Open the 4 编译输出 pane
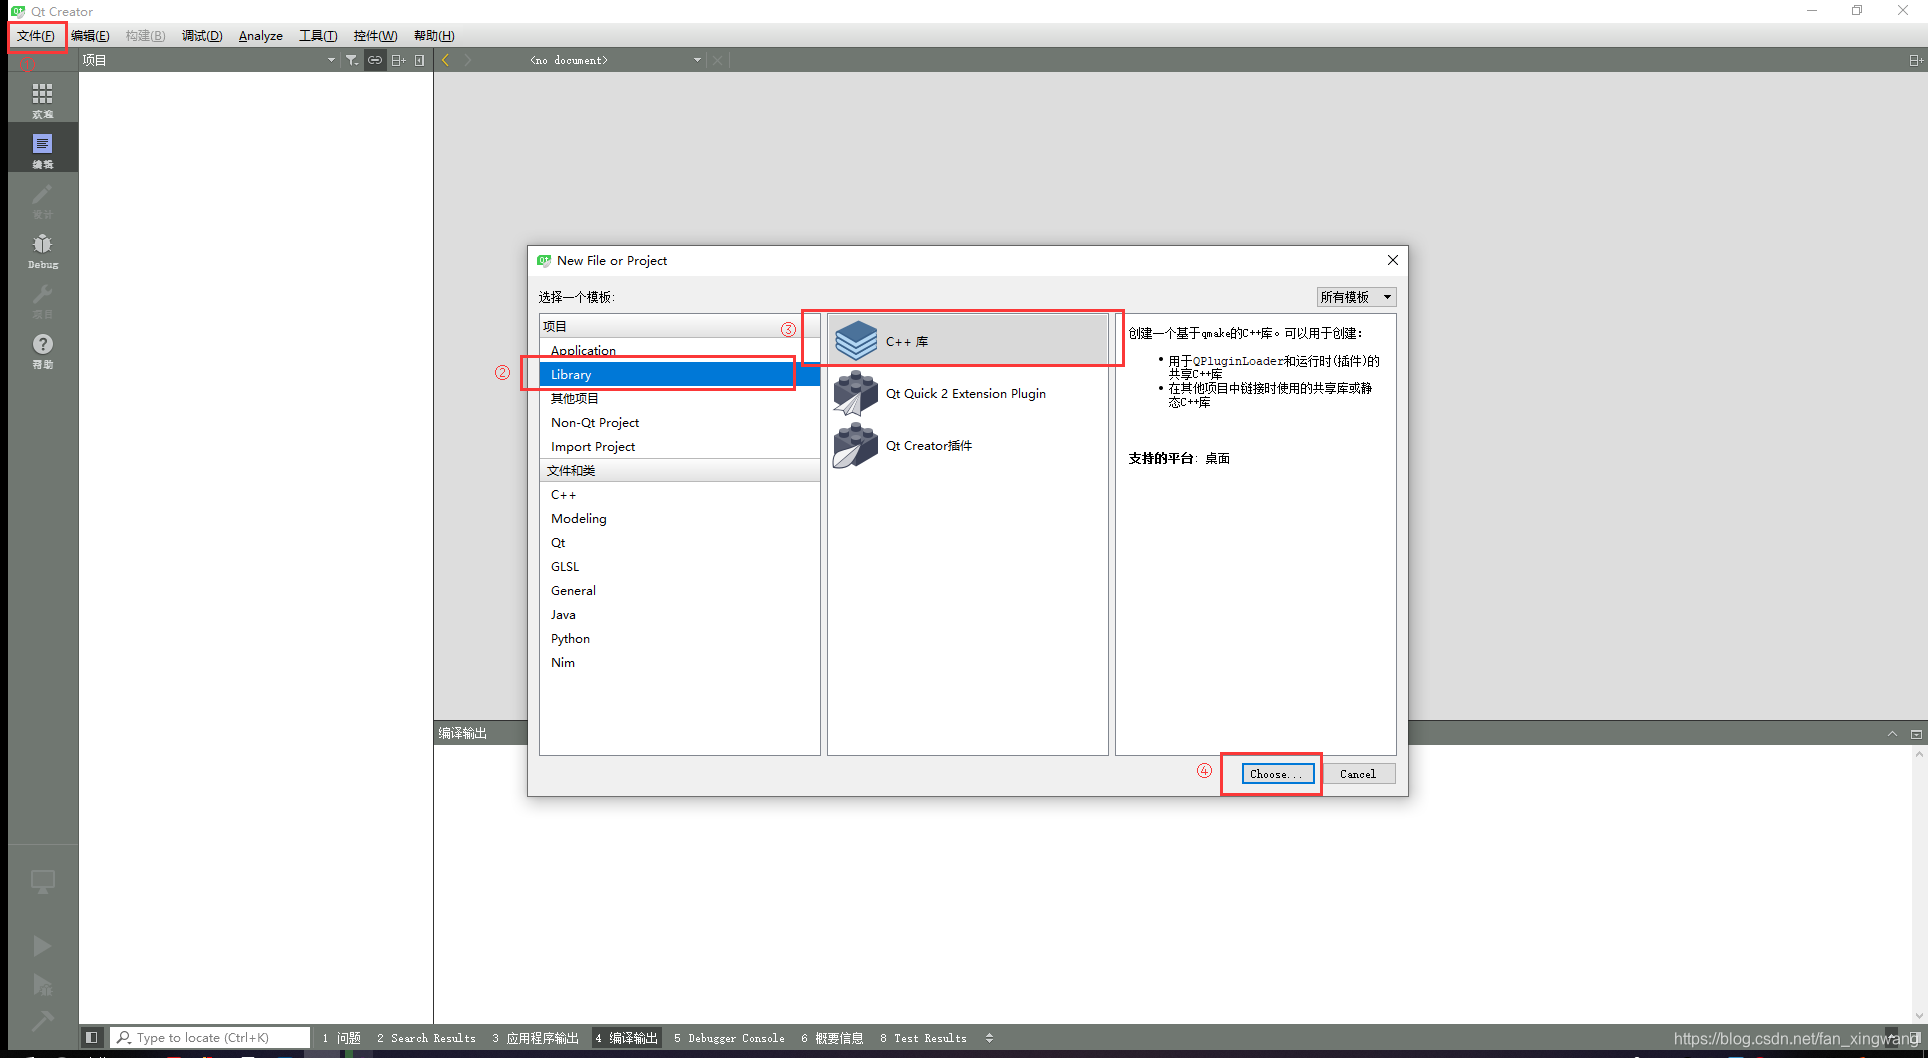Viewport: 1928px width, 1058px height. 626,1038
